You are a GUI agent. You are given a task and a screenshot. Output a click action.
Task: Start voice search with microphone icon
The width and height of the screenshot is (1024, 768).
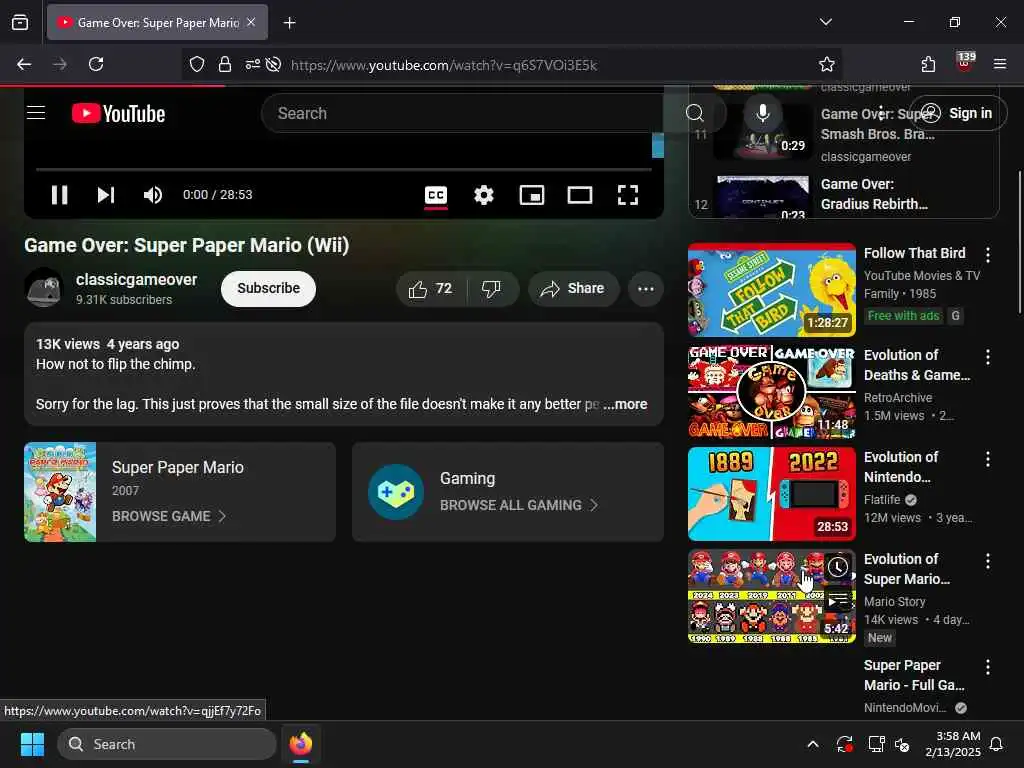(762, 113)
